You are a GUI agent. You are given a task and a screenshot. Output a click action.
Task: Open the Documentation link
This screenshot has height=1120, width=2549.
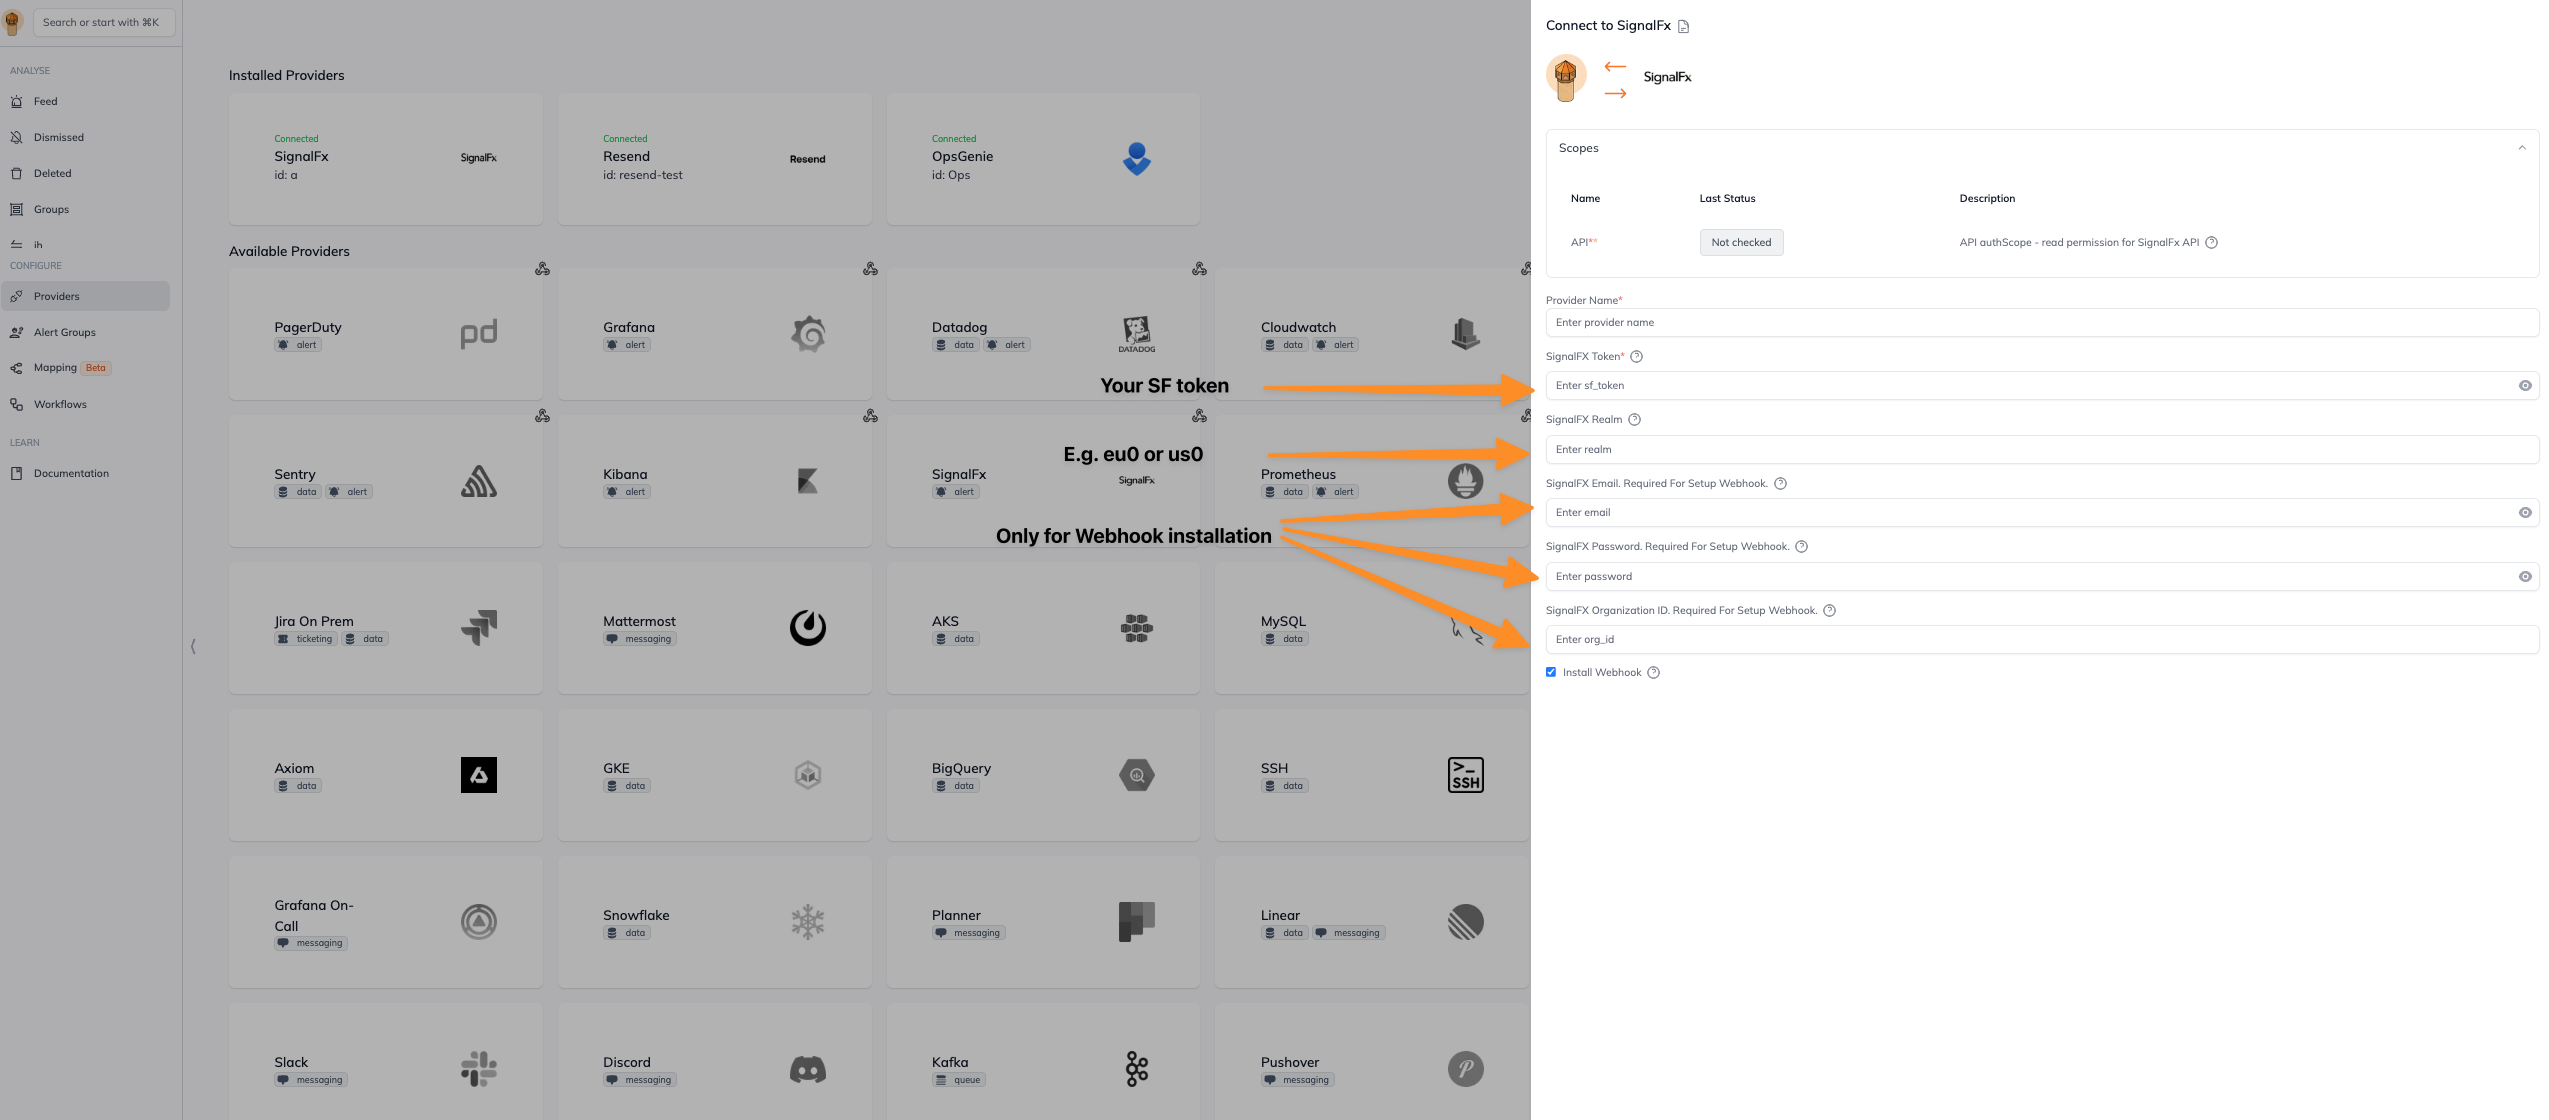(71, 474)
